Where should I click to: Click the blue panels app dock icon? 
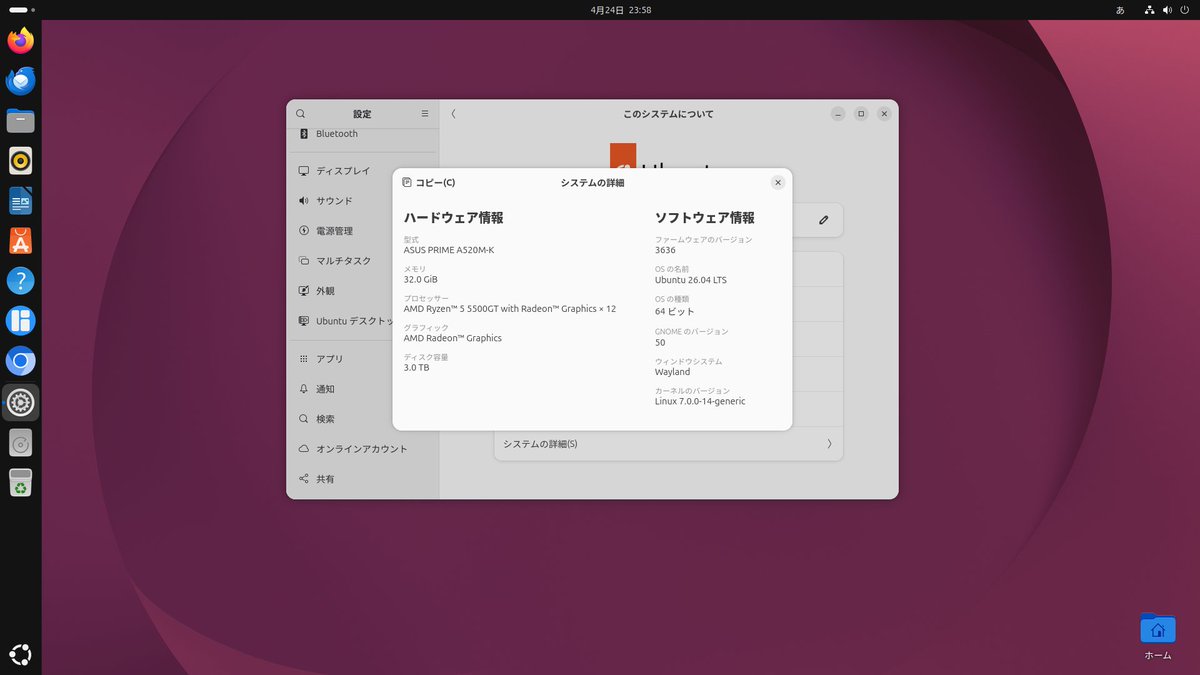[20, 321]
